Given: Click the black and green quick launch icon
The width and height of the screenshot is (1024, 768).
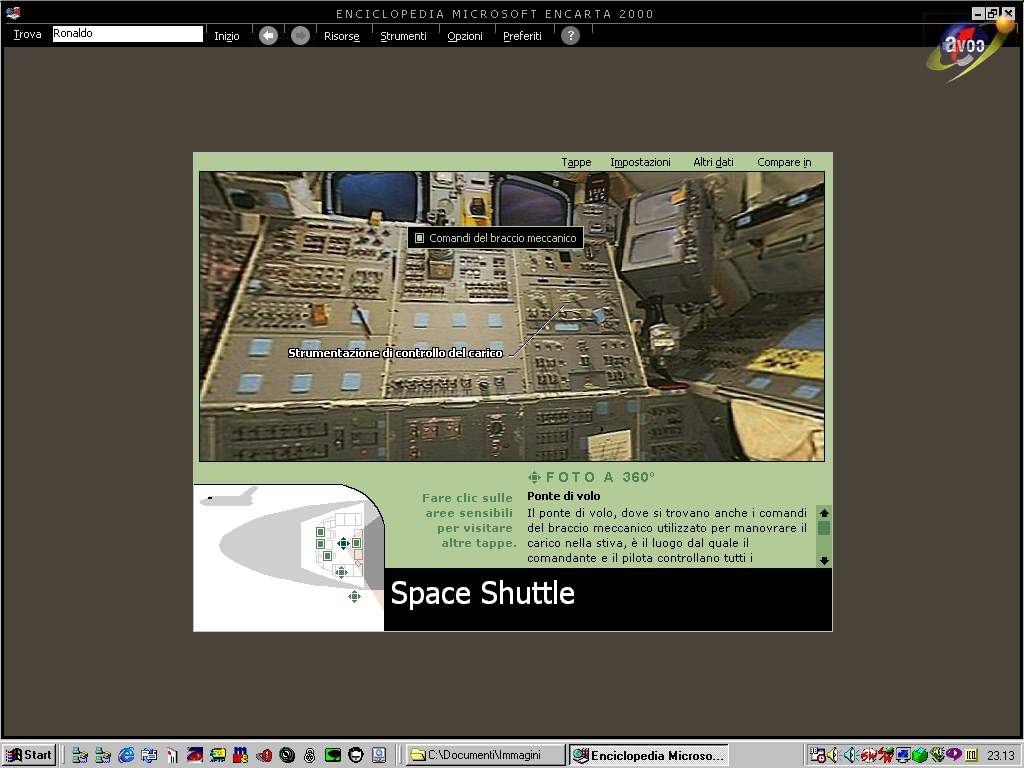Looking at the screenshot, I should tap(332, 756).
